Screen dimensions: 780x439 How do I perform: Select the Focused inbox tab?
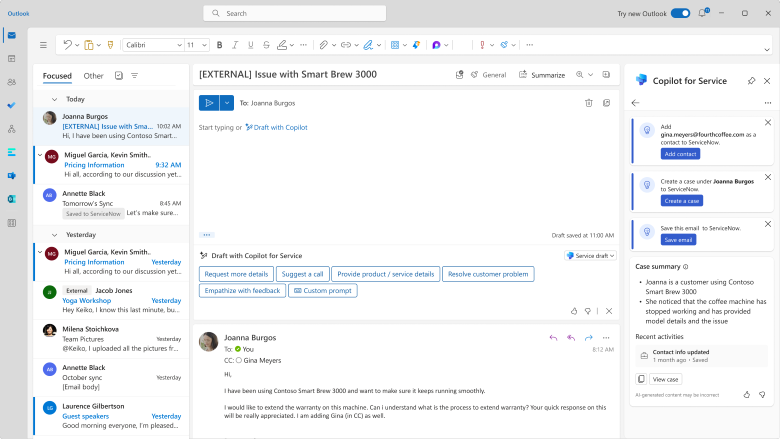pos(57,76)
